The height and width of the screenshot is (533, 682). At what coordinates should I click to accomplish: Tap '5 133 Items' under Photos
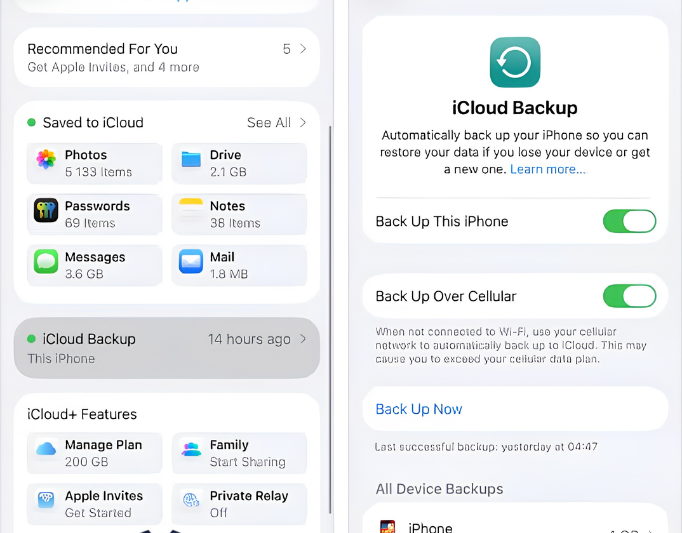pos(98,172)
